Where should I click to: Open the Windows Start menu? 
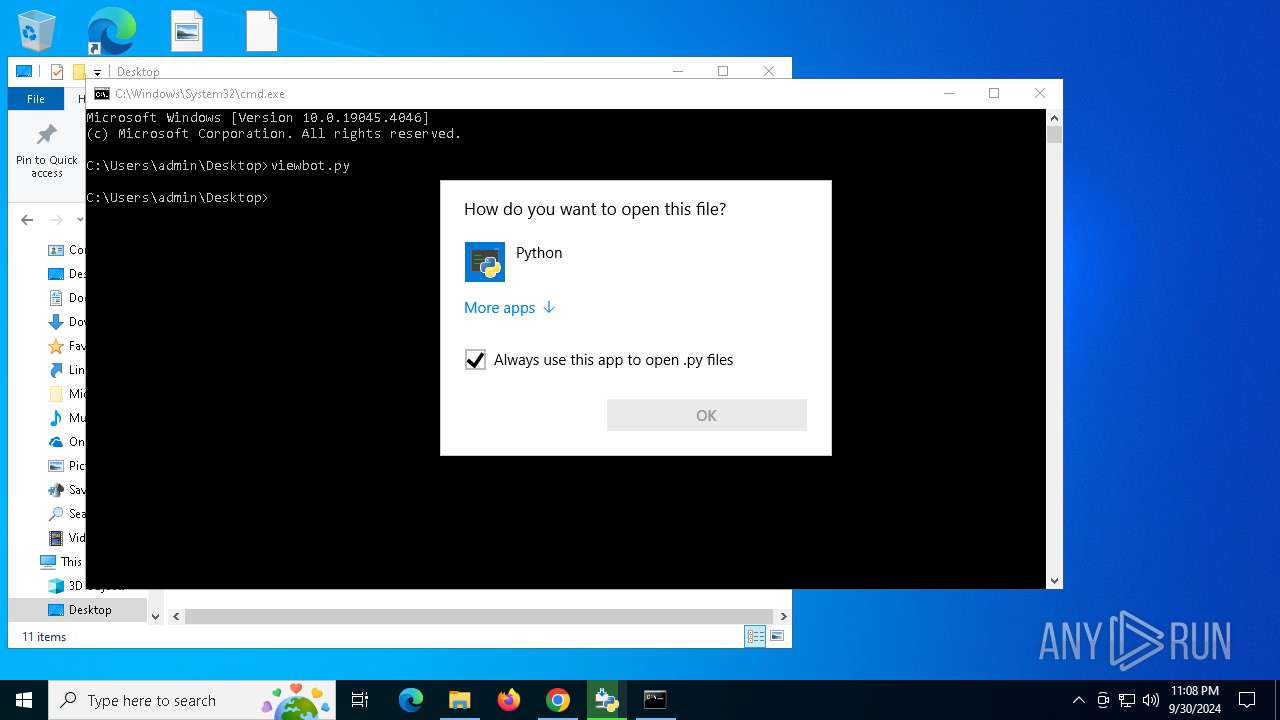[x=24, y=700]
